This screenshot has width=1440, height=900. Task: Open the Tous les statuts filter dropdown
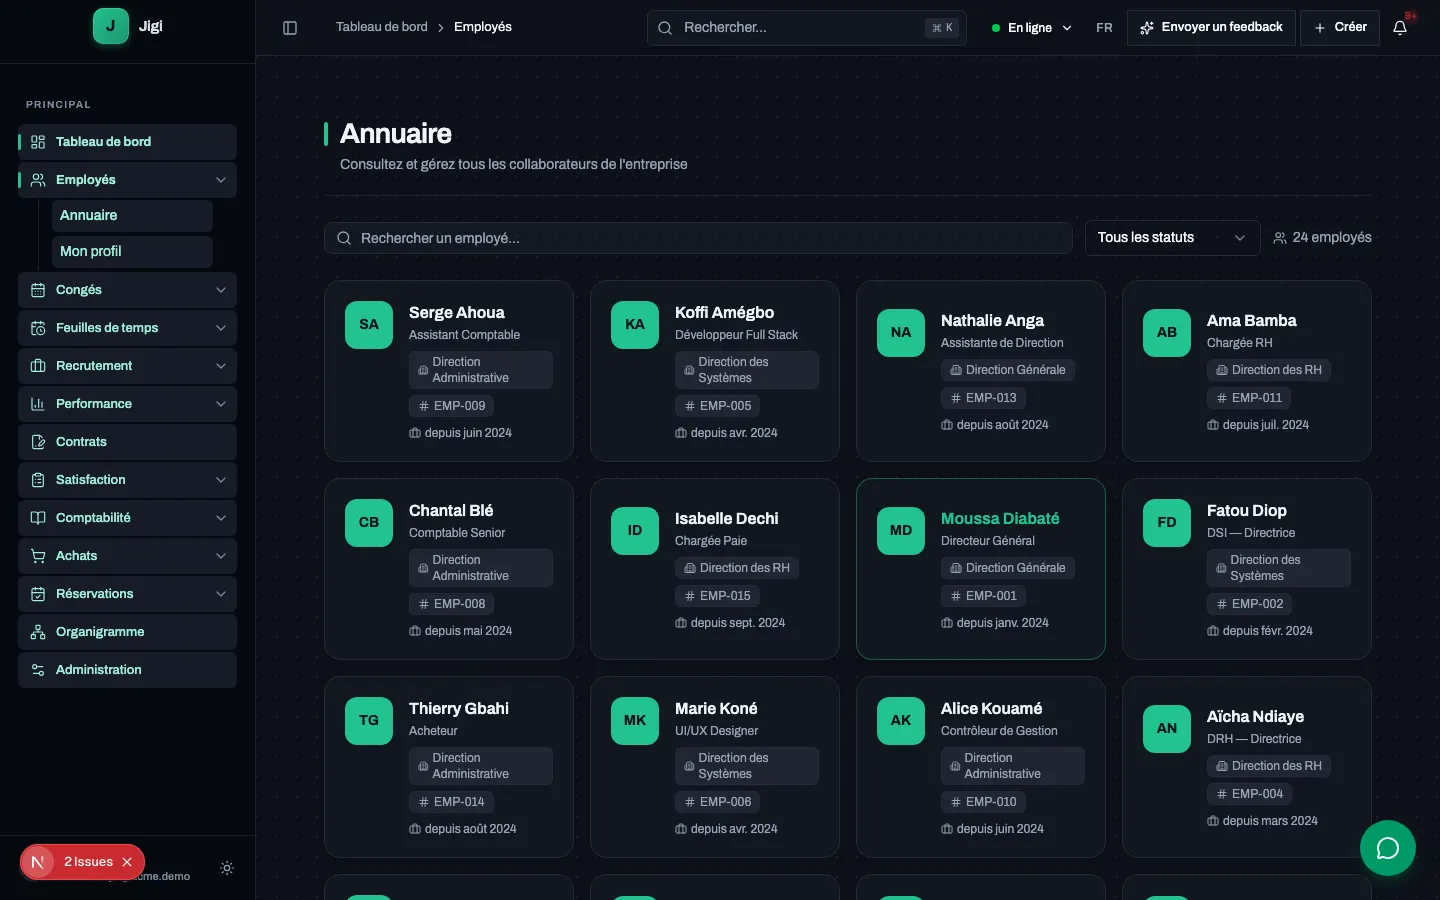[1172, 238]
